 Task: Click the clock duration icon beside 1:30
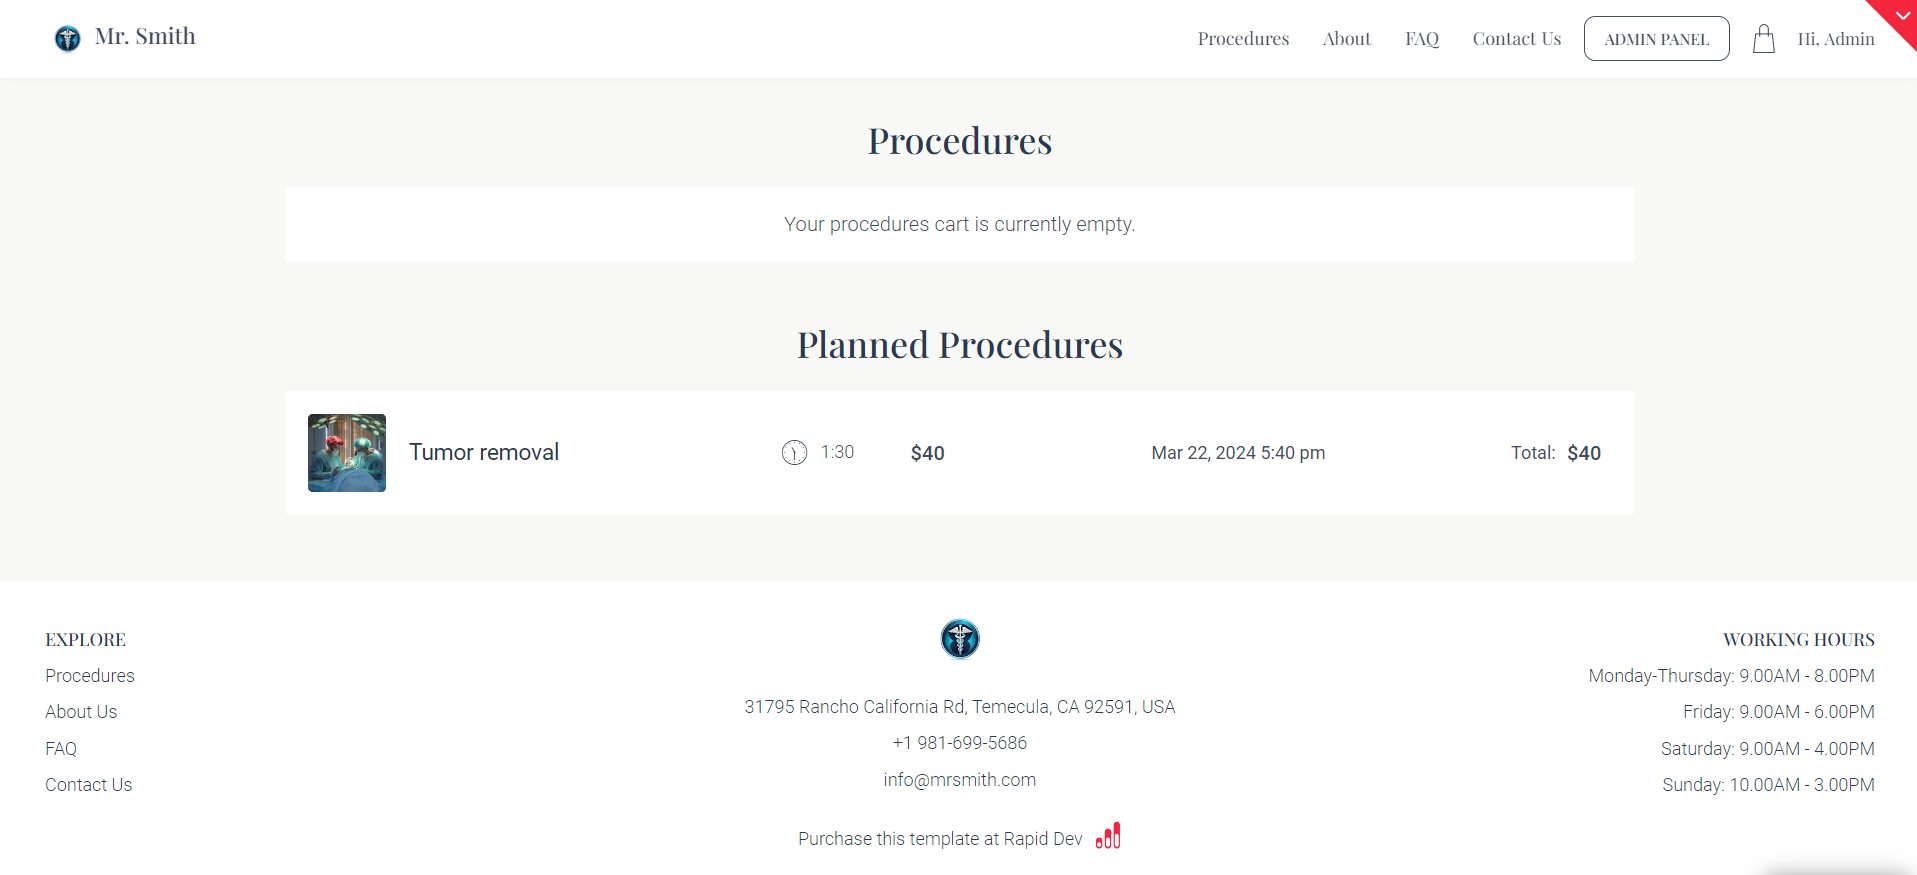(x=794, y=453)
